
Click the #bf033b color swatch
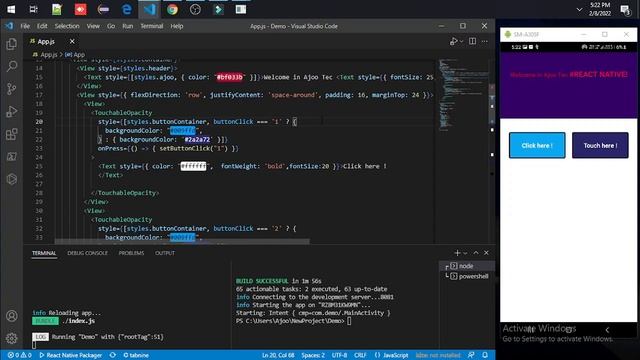click(229, 77)
